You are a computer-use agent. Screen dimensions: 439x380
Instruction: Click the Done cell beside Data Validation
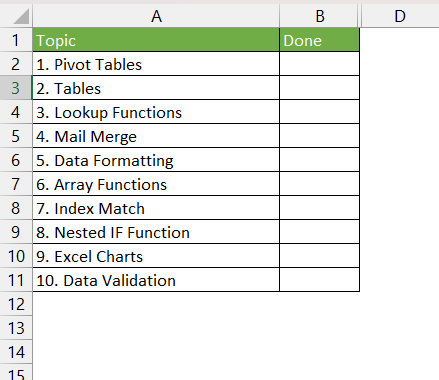319,280
